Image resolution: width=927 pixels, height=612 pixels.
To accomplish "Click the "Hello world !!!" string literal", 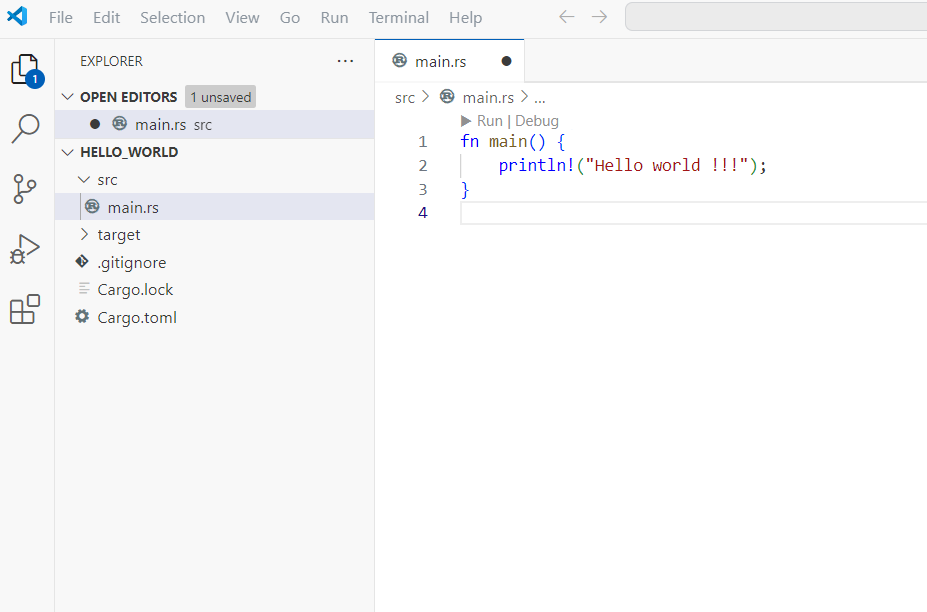I will pos(667,165).
